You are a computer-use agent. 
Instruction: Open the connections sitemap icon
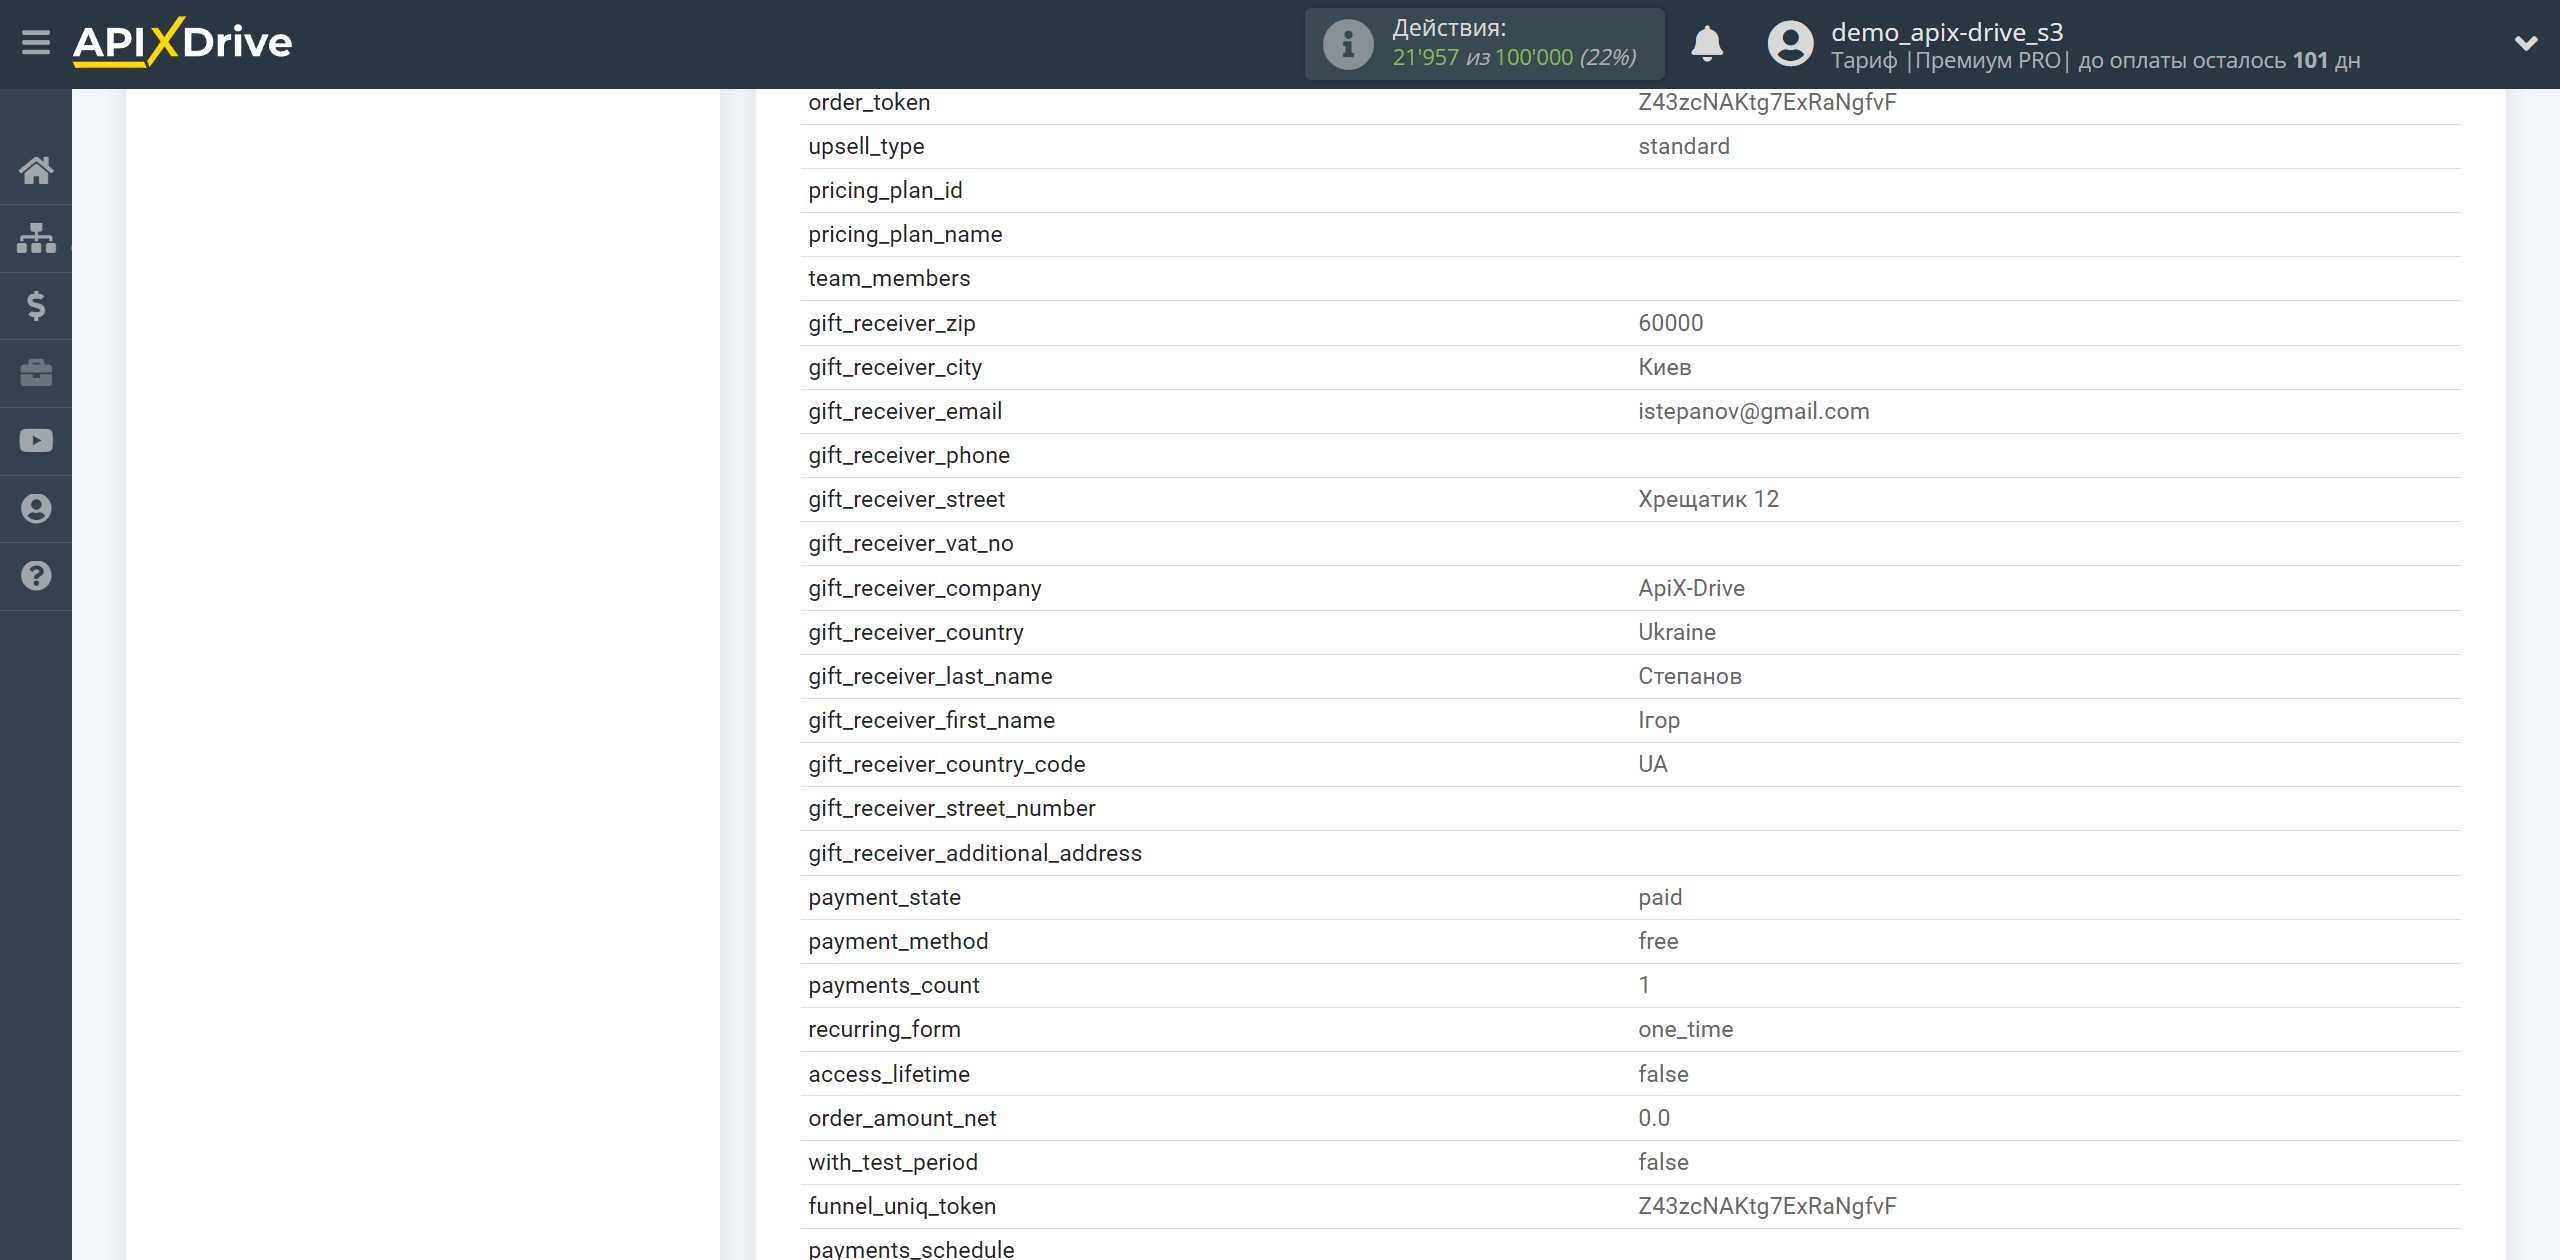point(36,238)
